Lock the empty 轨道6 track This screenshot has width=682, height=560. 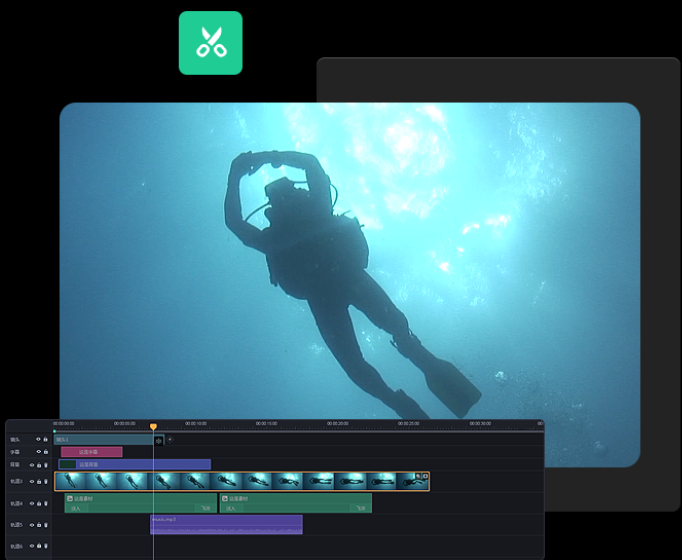pos(39,546)
